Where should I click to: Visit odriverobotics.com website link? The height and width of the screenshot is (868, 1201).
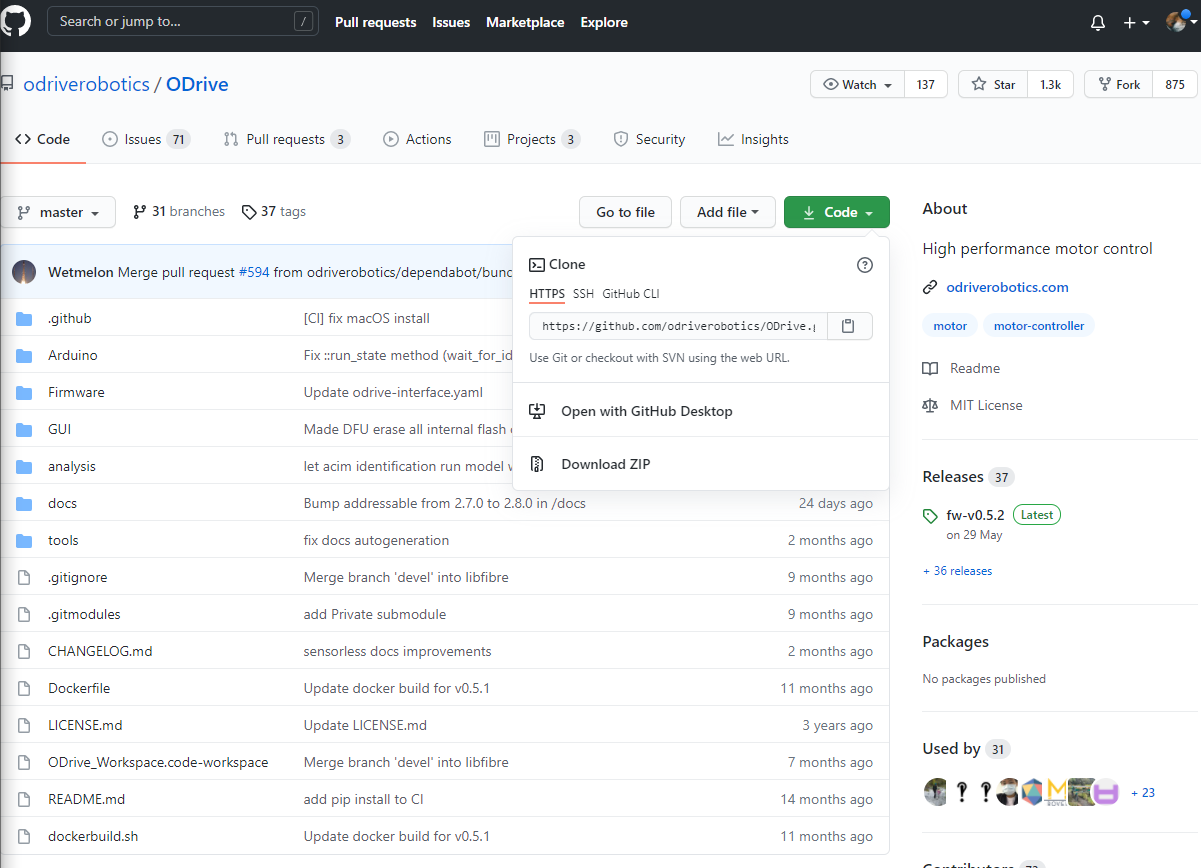pos(1007,287)
